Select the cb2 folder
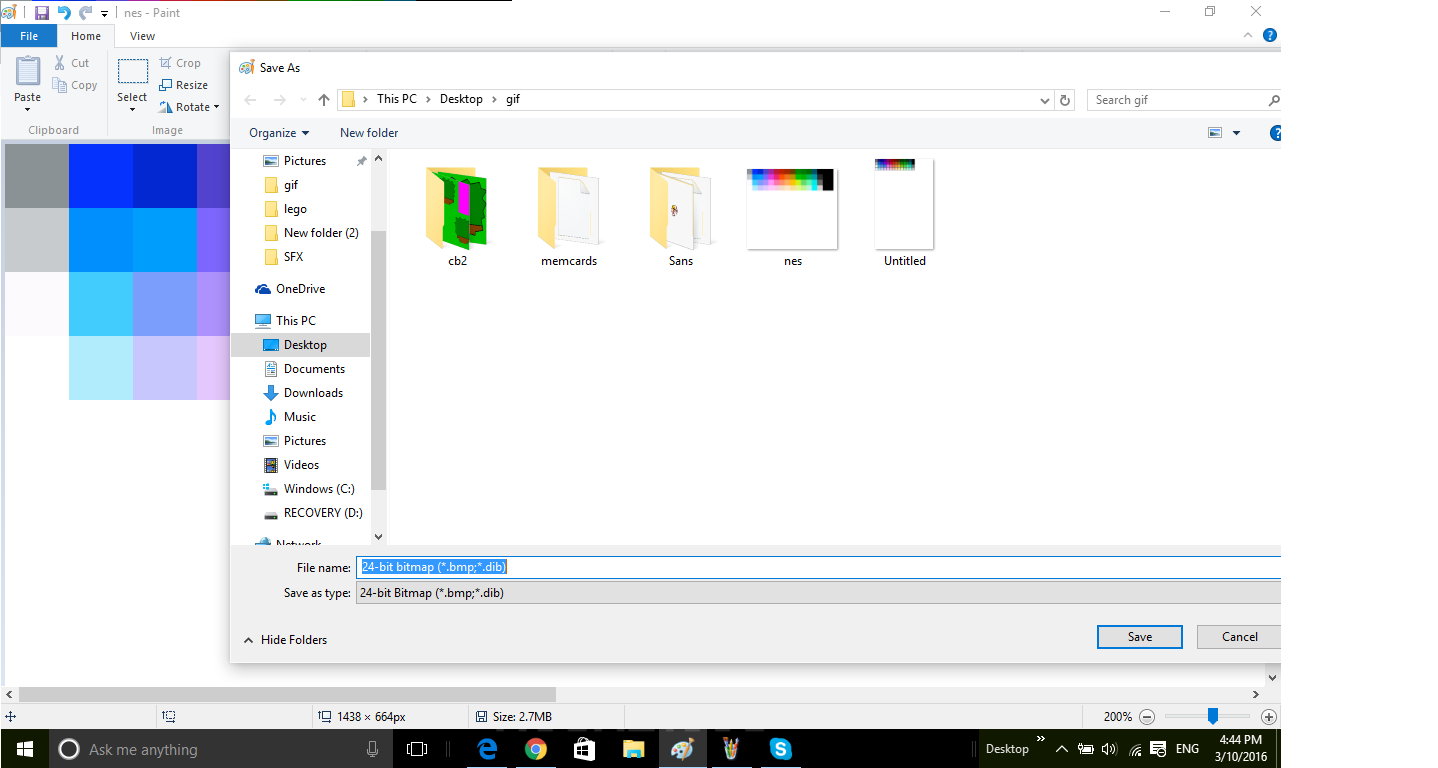1438x768 pixels. pyautogui.click(x=458, y=217)
